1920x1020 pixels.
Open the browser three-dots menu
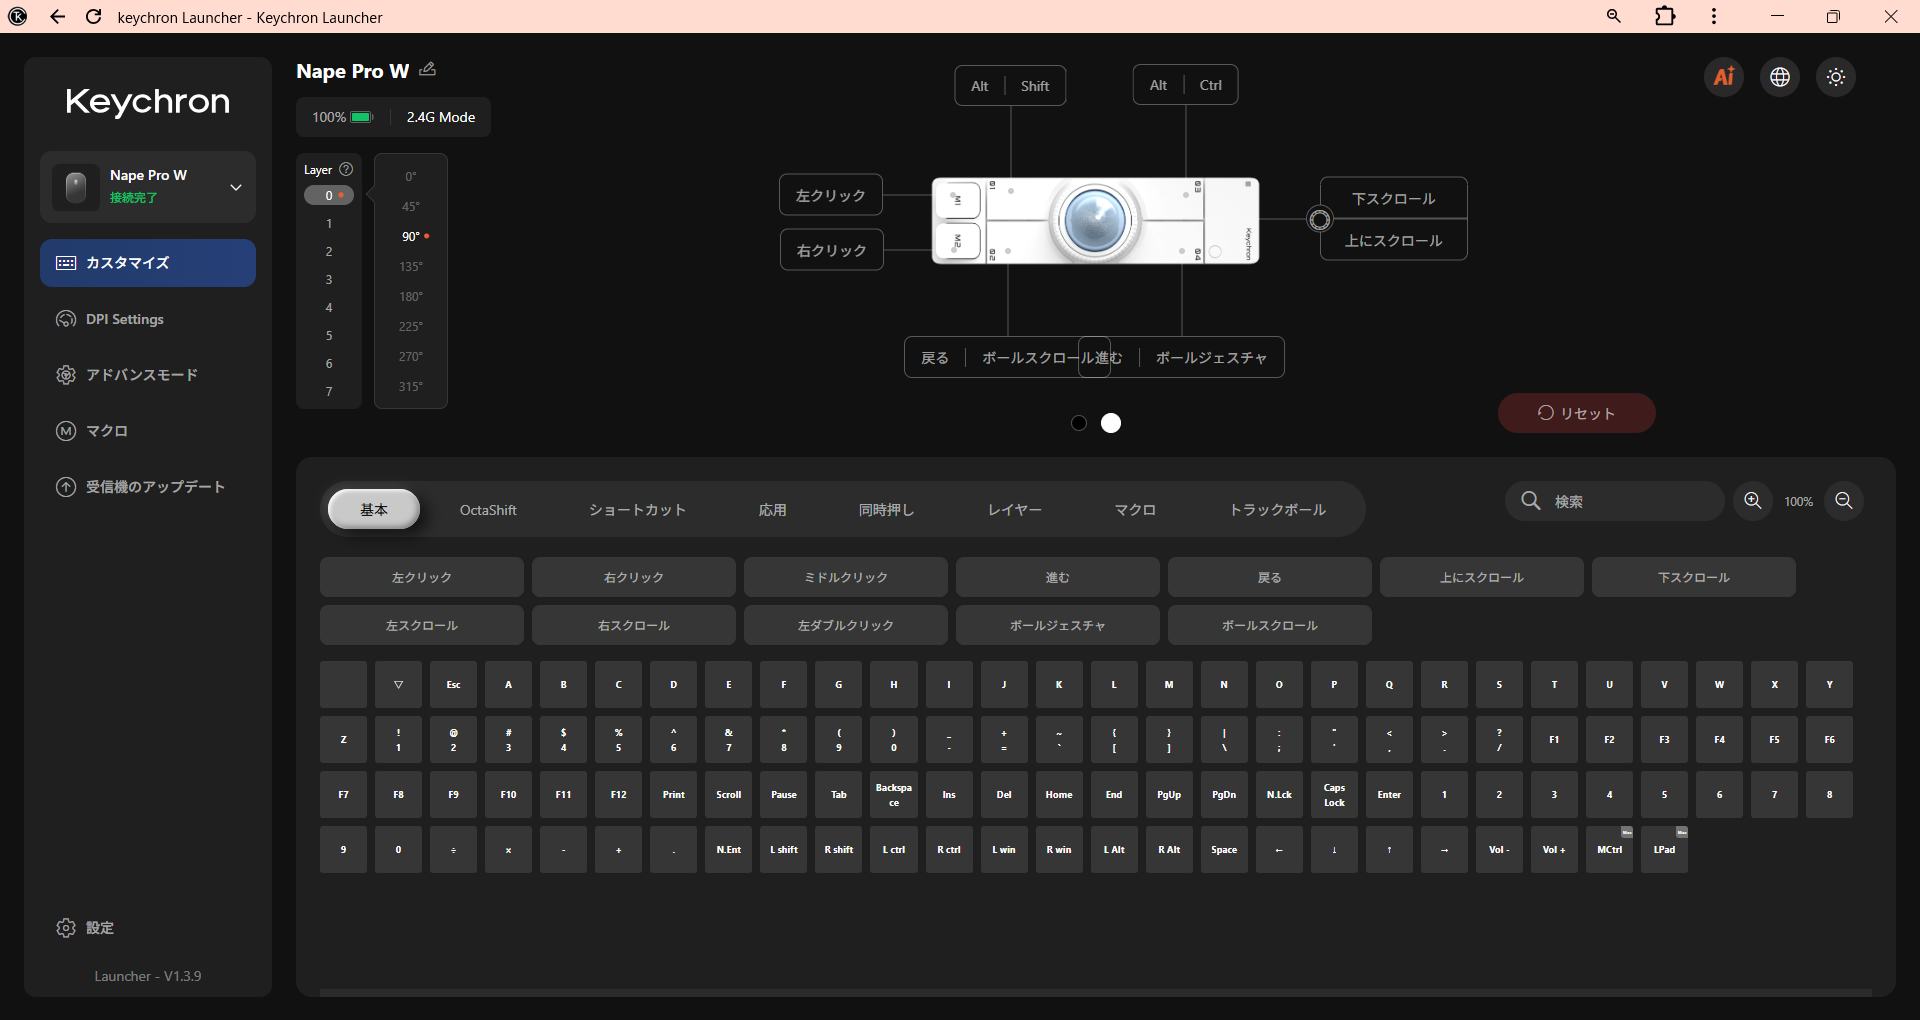(1714, 16)
